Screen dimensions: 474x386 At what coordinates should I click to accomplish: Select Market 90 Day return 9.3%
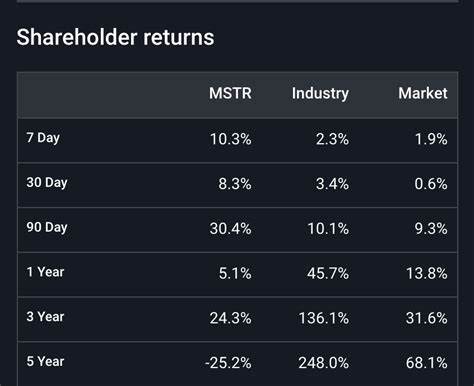431,229
